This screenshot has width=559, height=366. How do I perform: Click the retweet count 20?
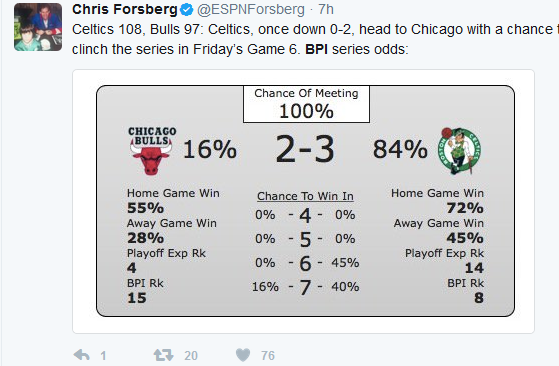pyautogui.click(x=191, y=355)
